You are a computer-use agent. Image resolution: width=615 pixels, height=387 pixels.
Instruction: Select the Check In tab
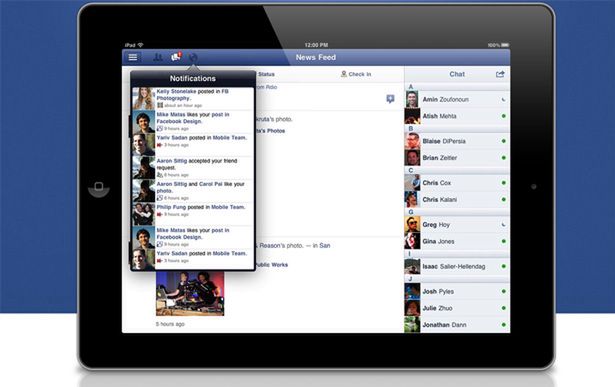coord(356,74)
